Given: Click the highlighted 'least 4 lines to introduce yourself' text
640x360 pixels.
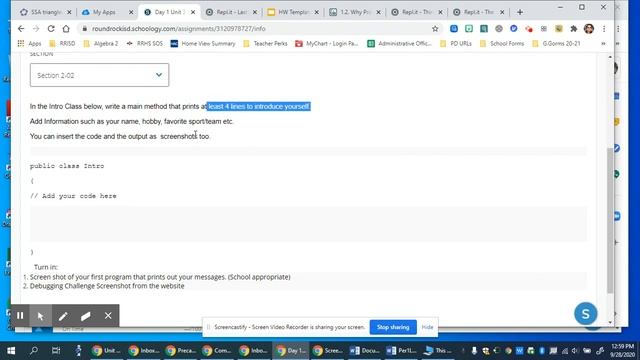Looking at the screenshot, I should (259, 107).
